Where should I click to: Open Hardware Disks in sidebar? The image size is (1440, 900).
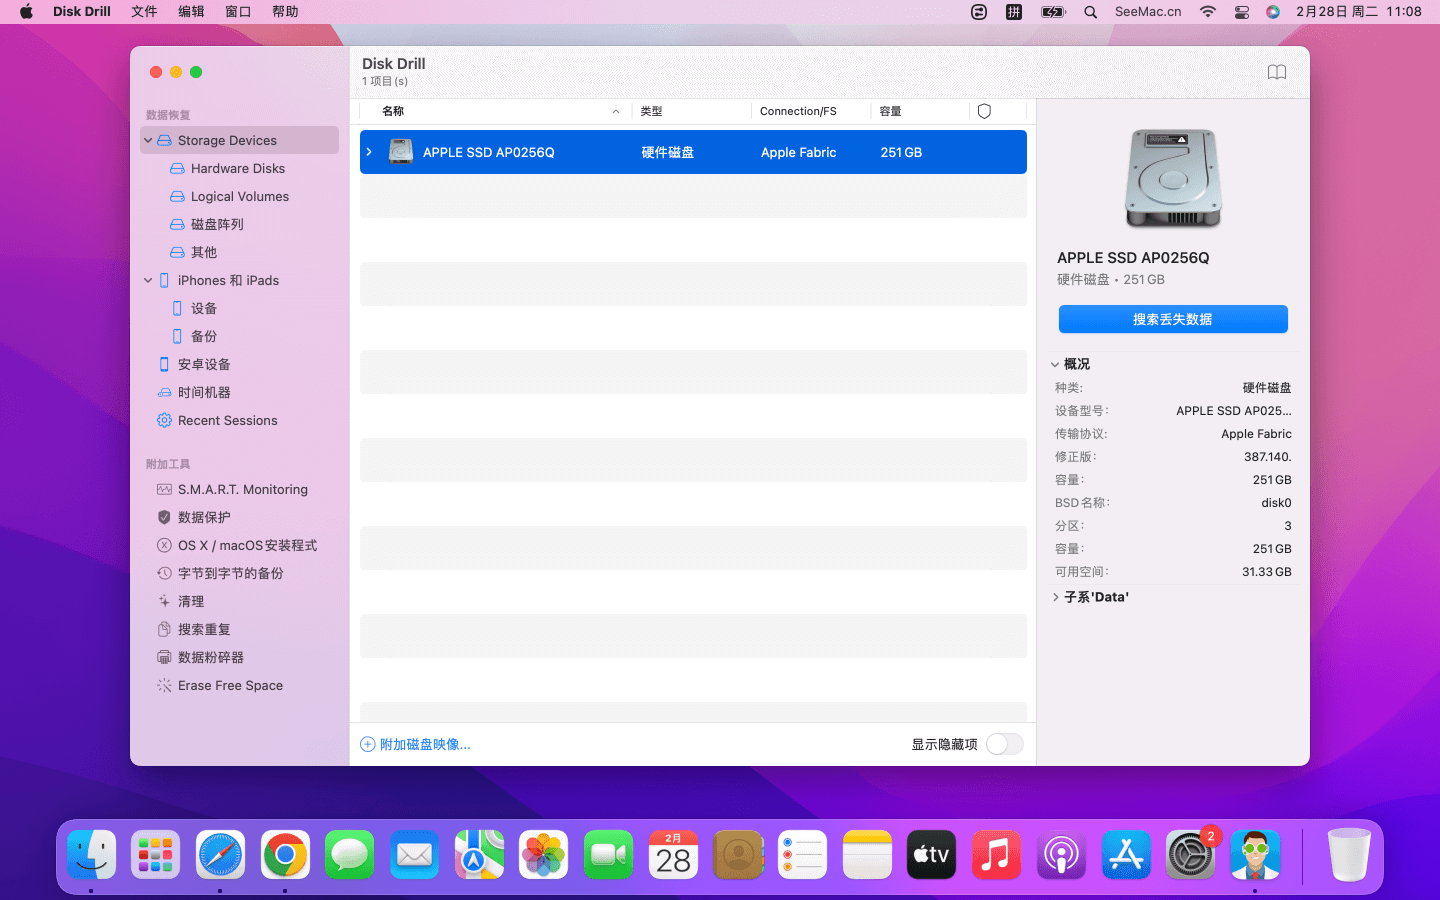tap(238, 168)
